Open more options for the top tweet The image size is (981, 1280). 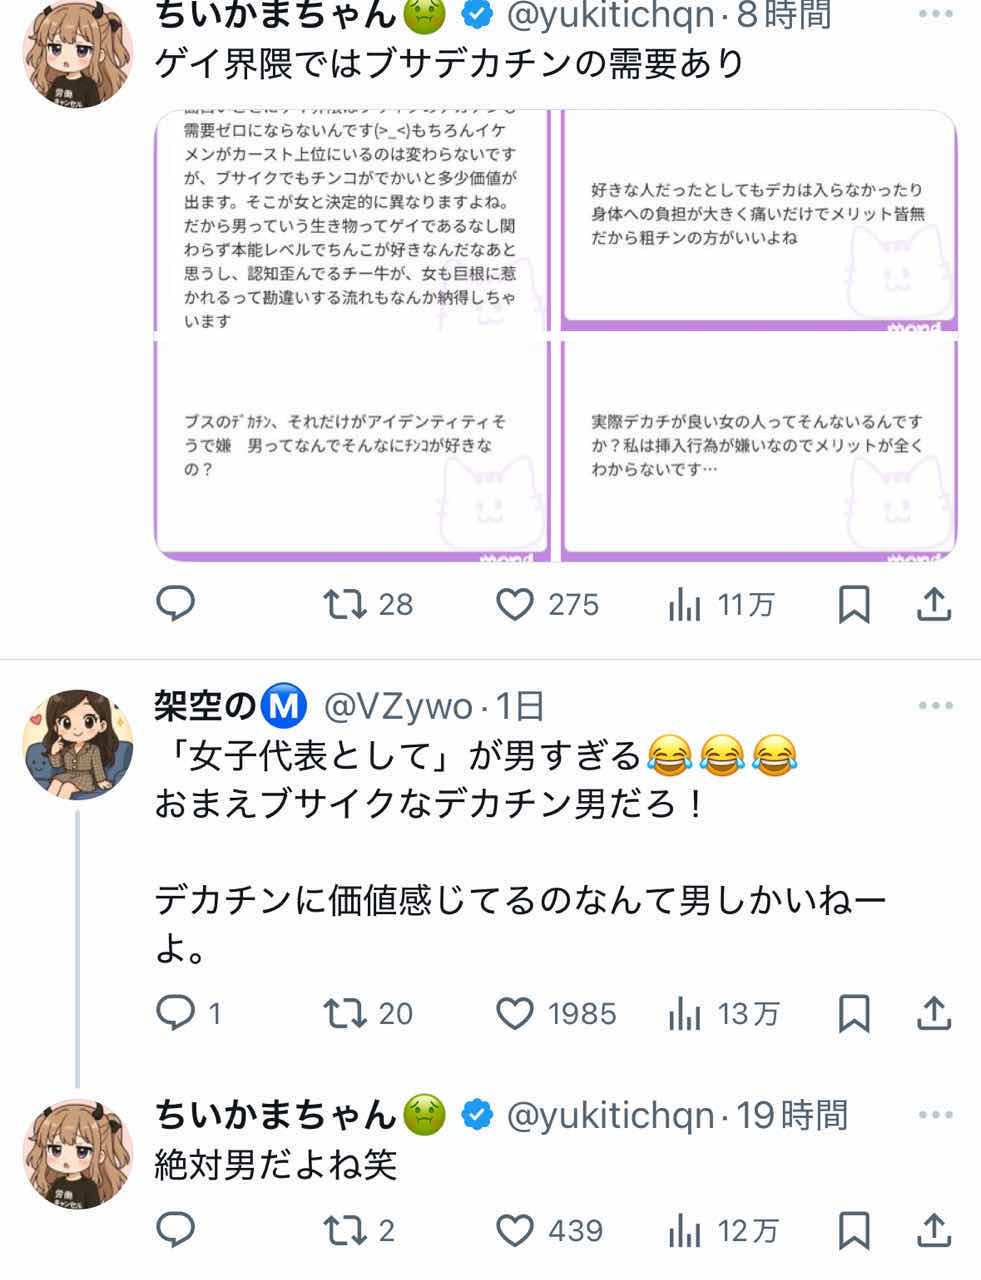click(935, 14)
